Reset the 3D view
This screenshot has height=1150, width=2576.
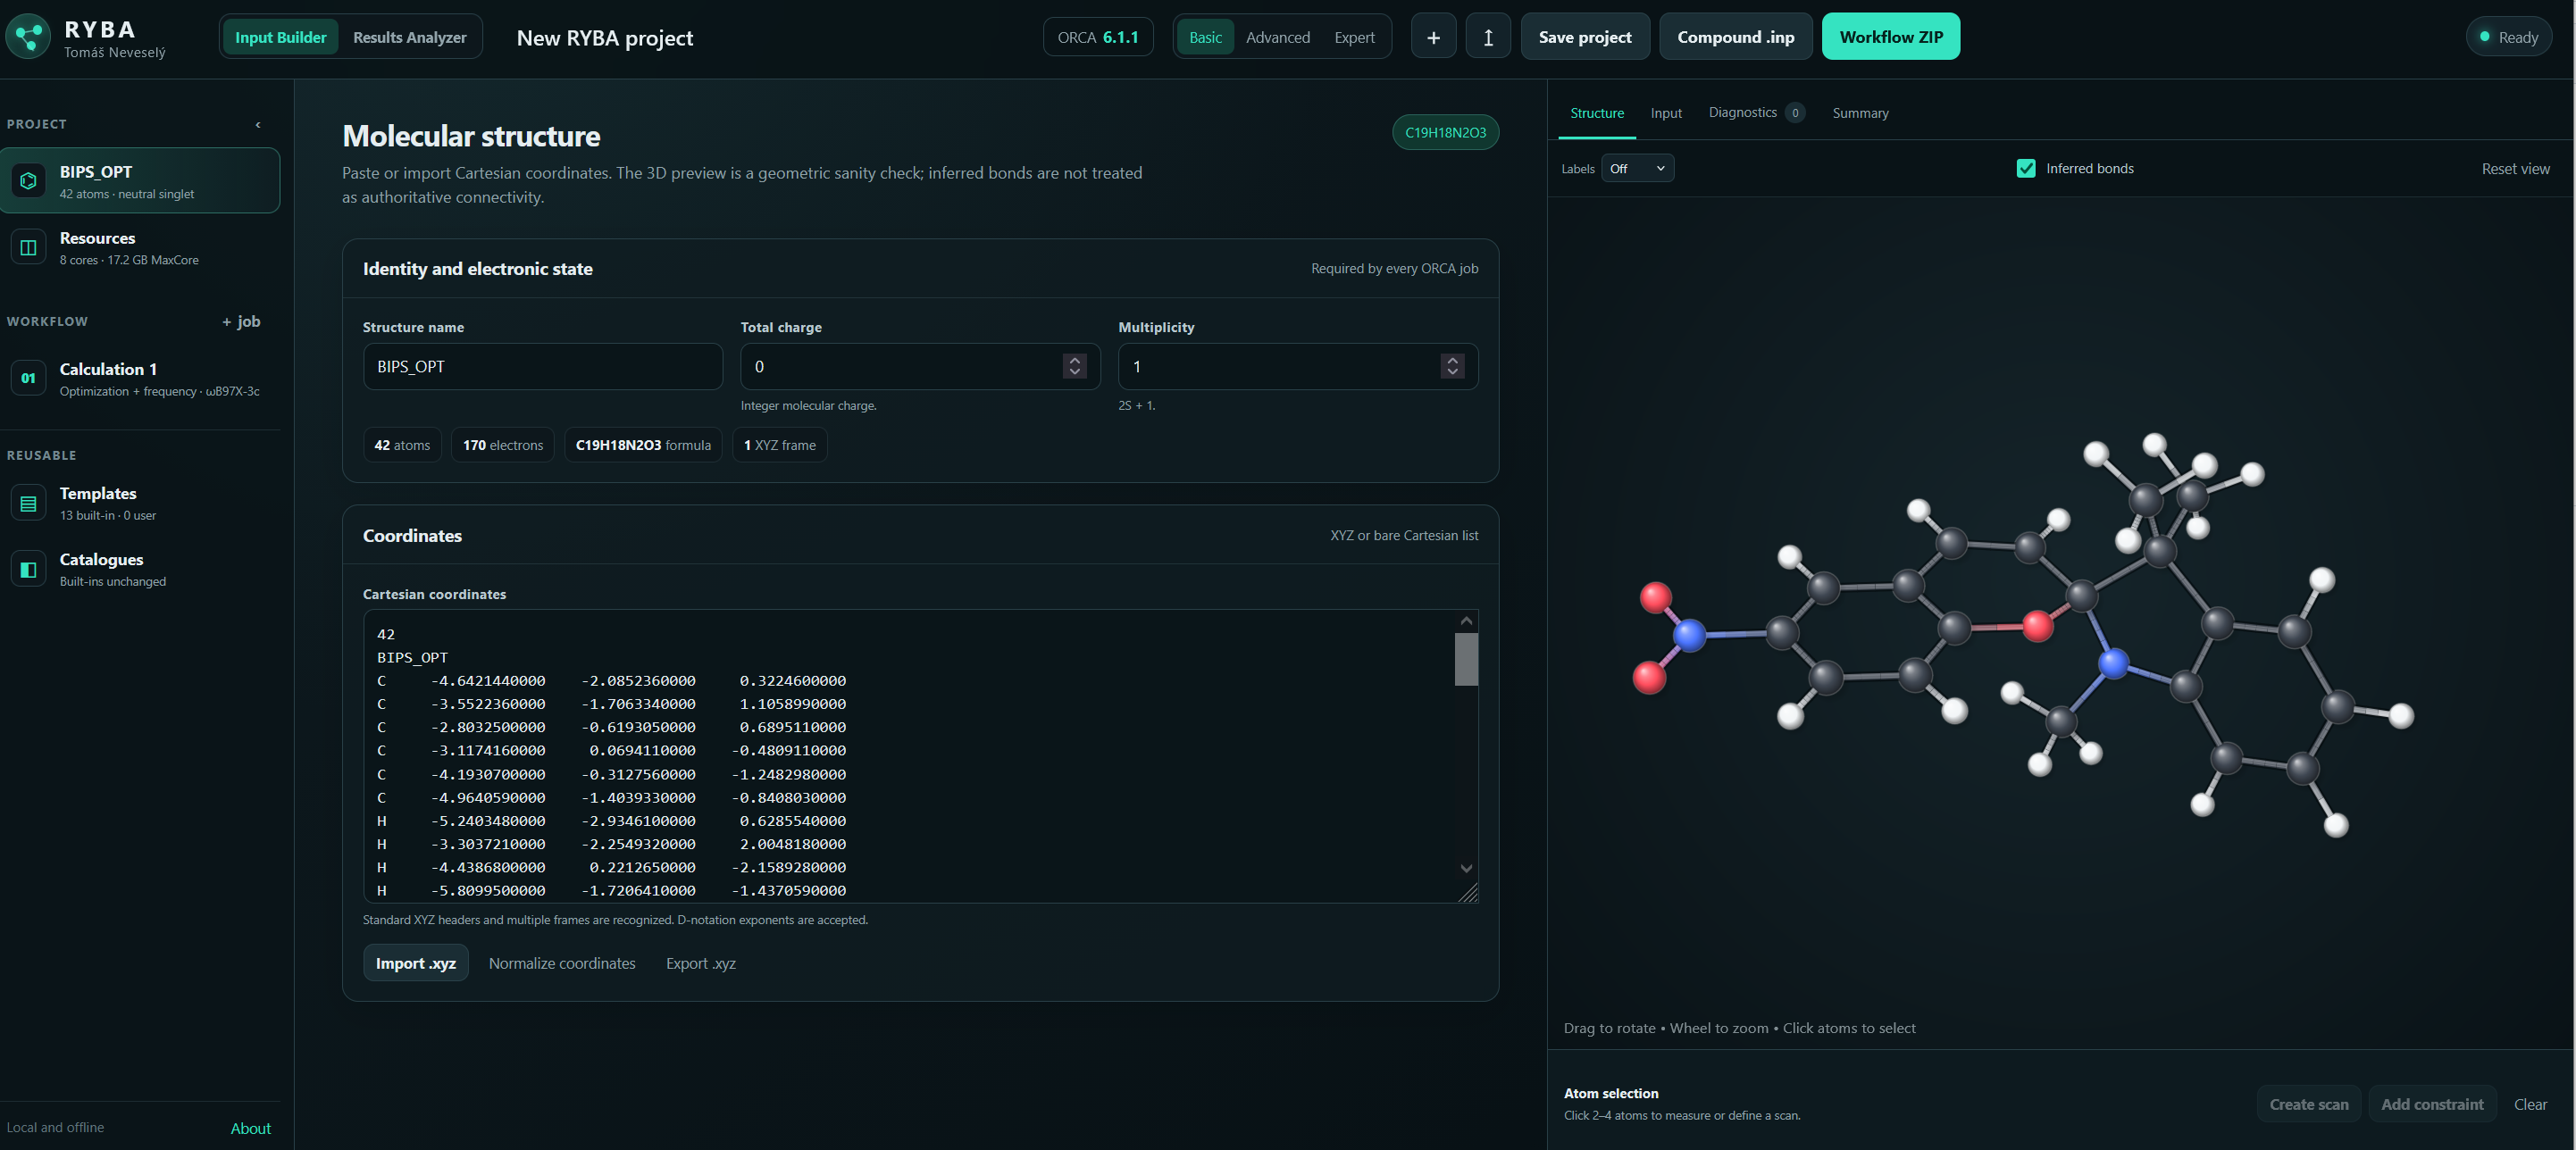2514,168
